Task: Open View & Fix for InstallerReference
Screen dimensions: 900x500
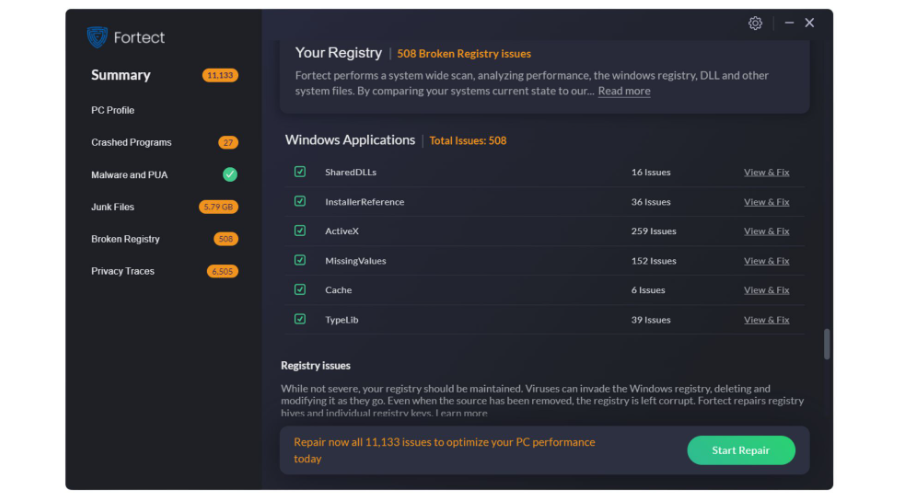Action: click(x=766, y=202)
